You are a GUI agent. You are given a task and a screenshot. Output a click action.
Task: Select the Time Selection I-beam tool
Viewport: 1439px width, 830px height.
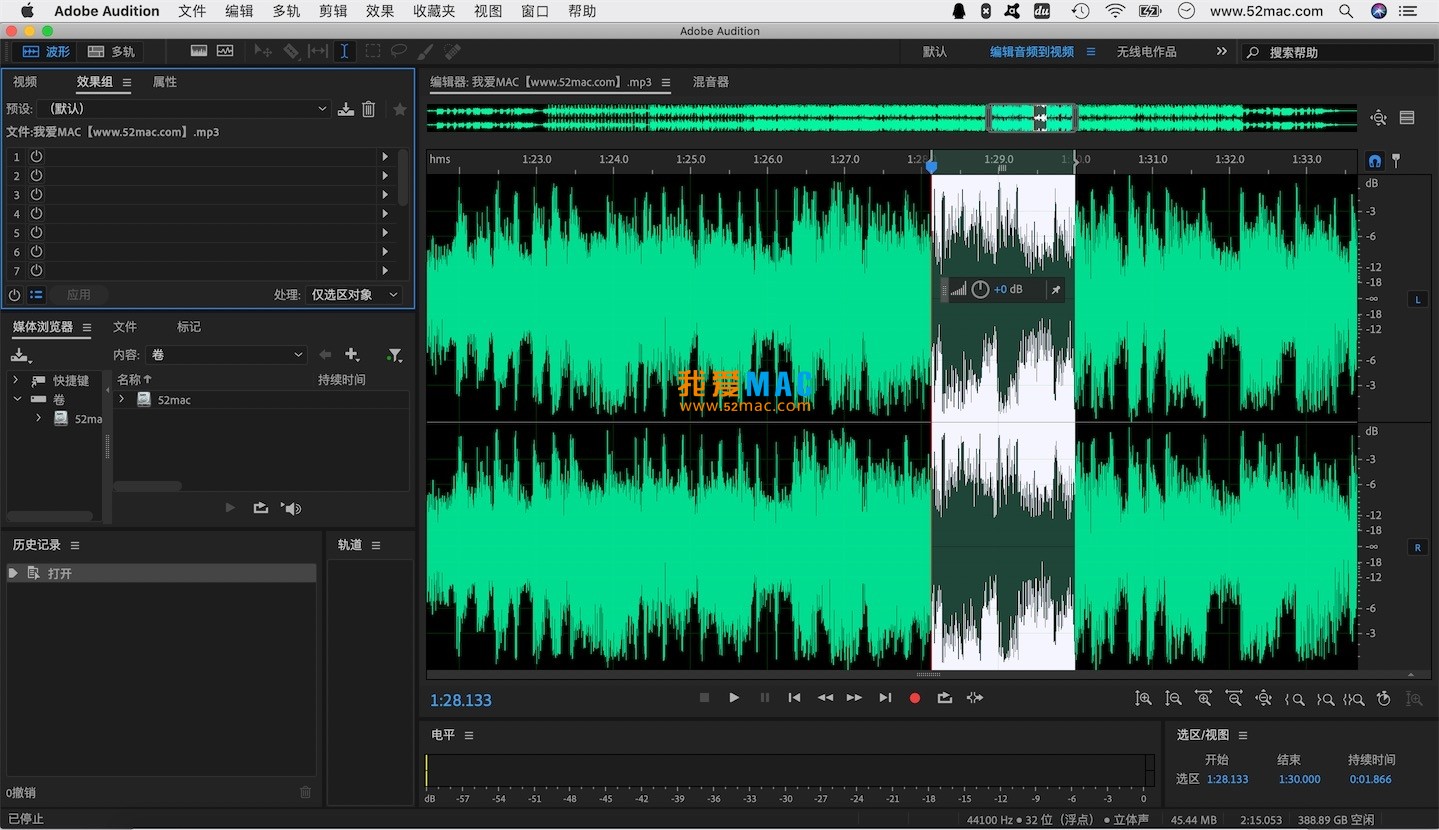coord(344,51)
